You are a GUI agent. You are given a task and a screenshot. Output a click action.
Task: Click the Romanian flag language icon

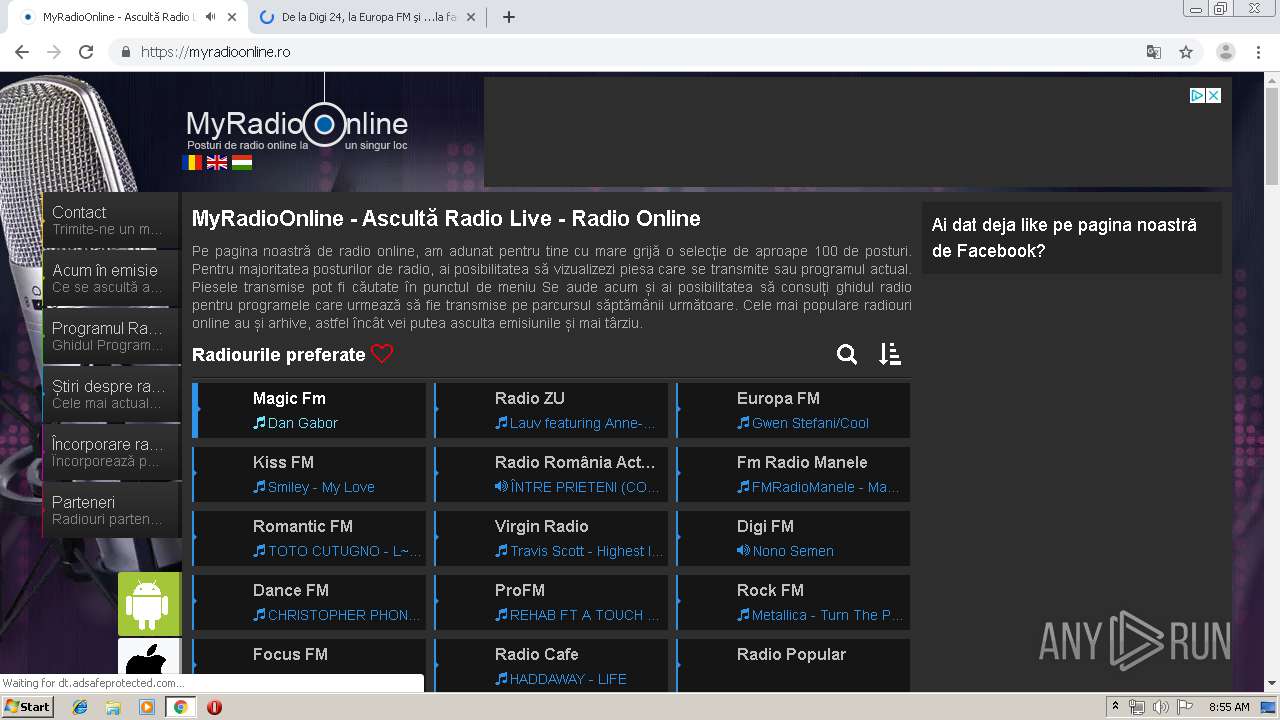coord(192,162)
